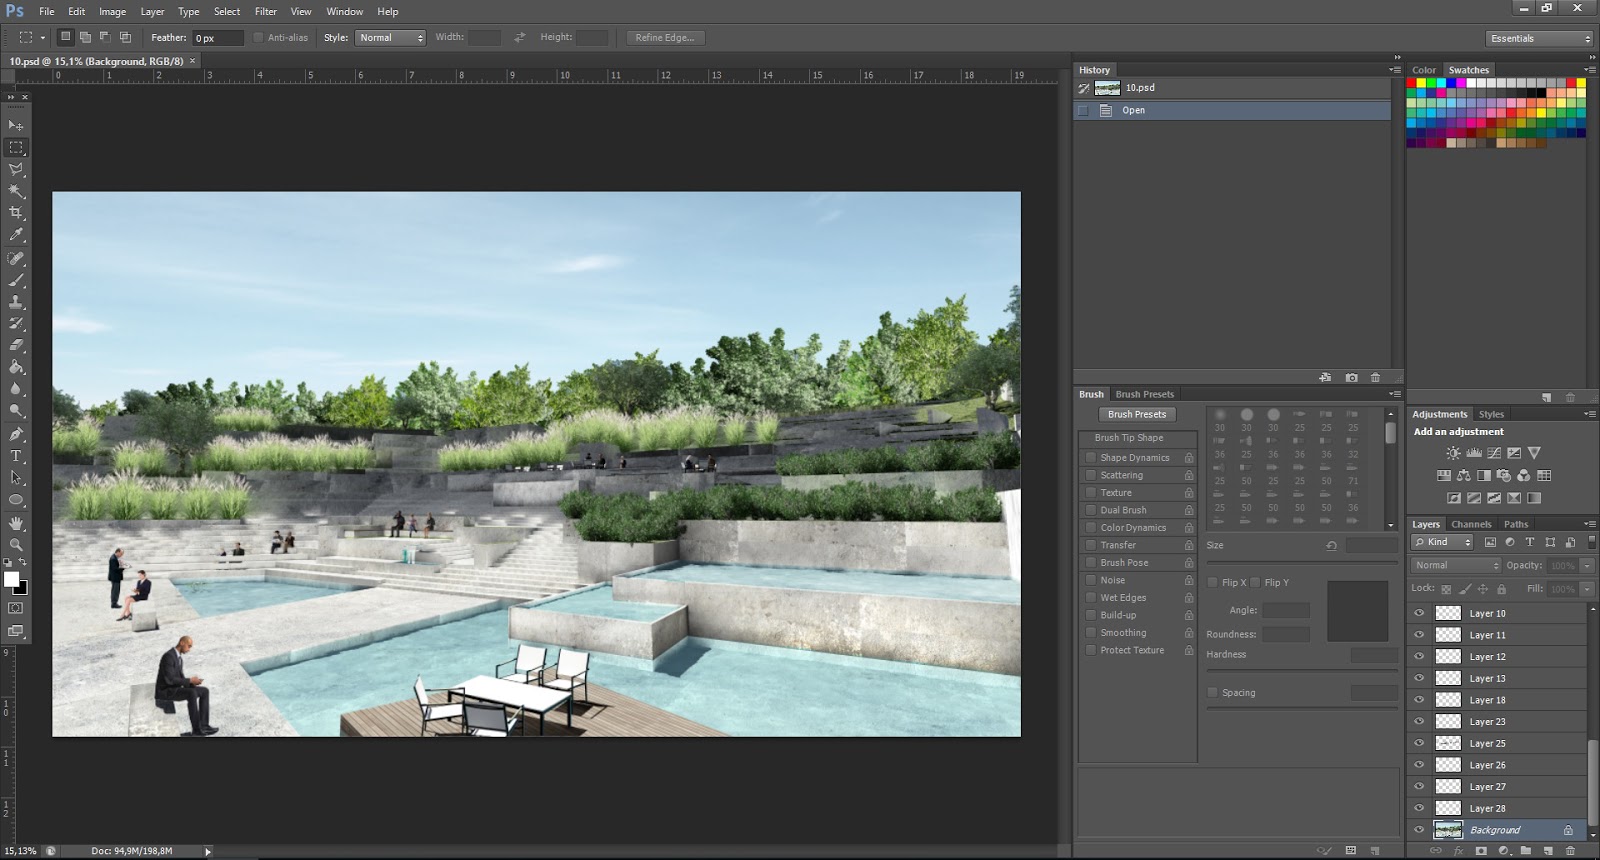
Task: Click the background color swatch
Action: click(x=22, y=590)
